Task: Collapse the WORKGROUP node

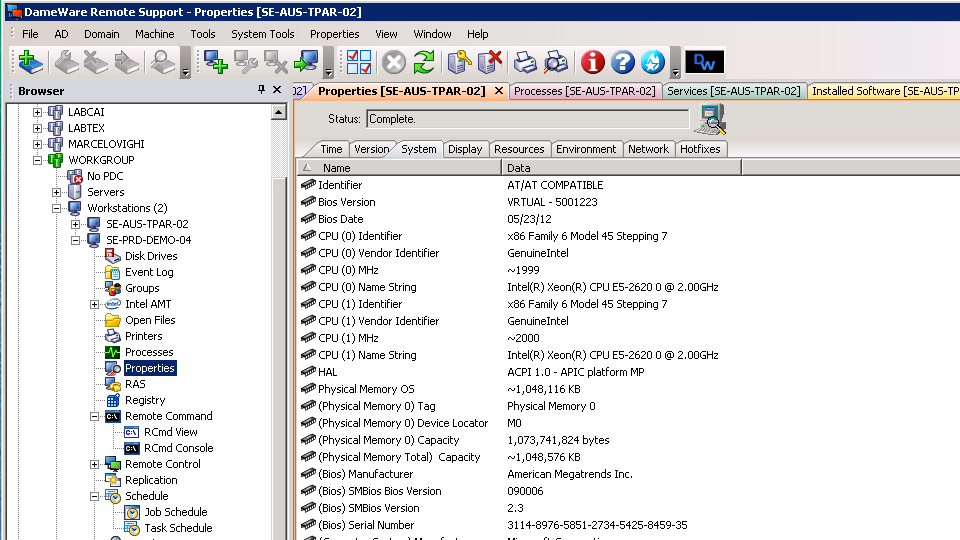Action: click(37, 160)
